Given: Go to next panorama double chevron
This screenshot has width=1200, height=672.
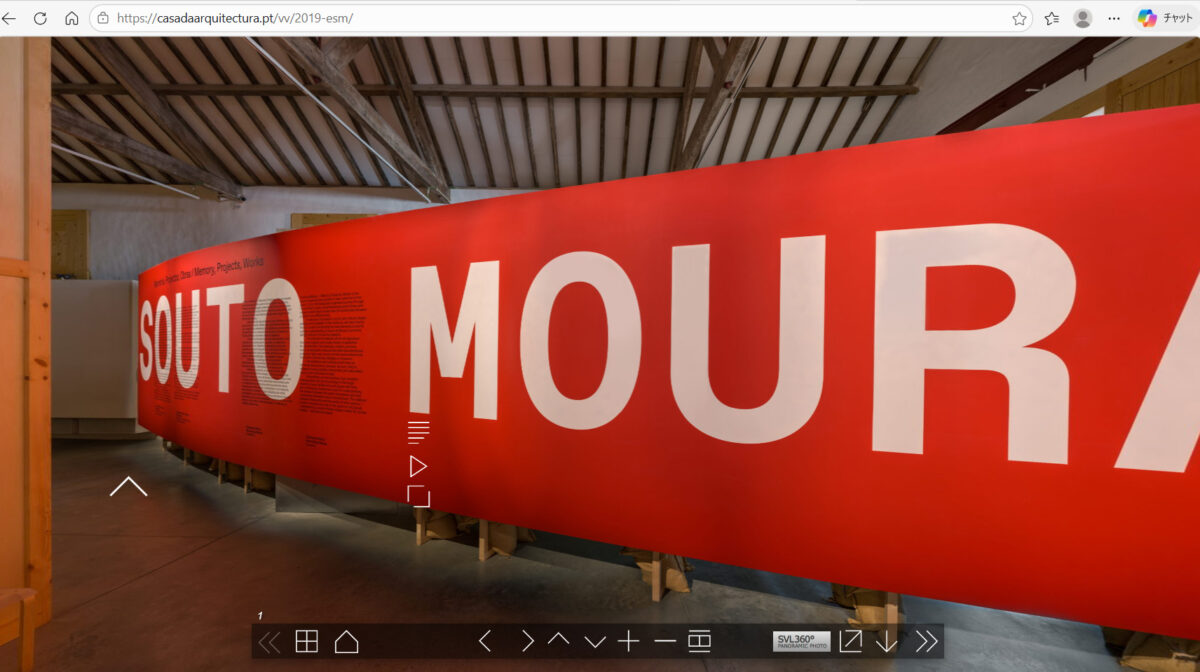Looking at the screenshot, I should [x=926, y=641].
